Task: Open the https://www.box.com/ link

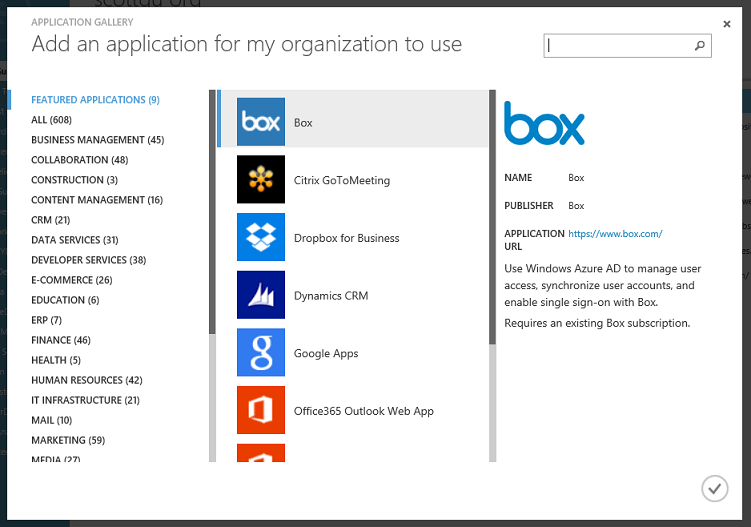Action: click(615, 234)
